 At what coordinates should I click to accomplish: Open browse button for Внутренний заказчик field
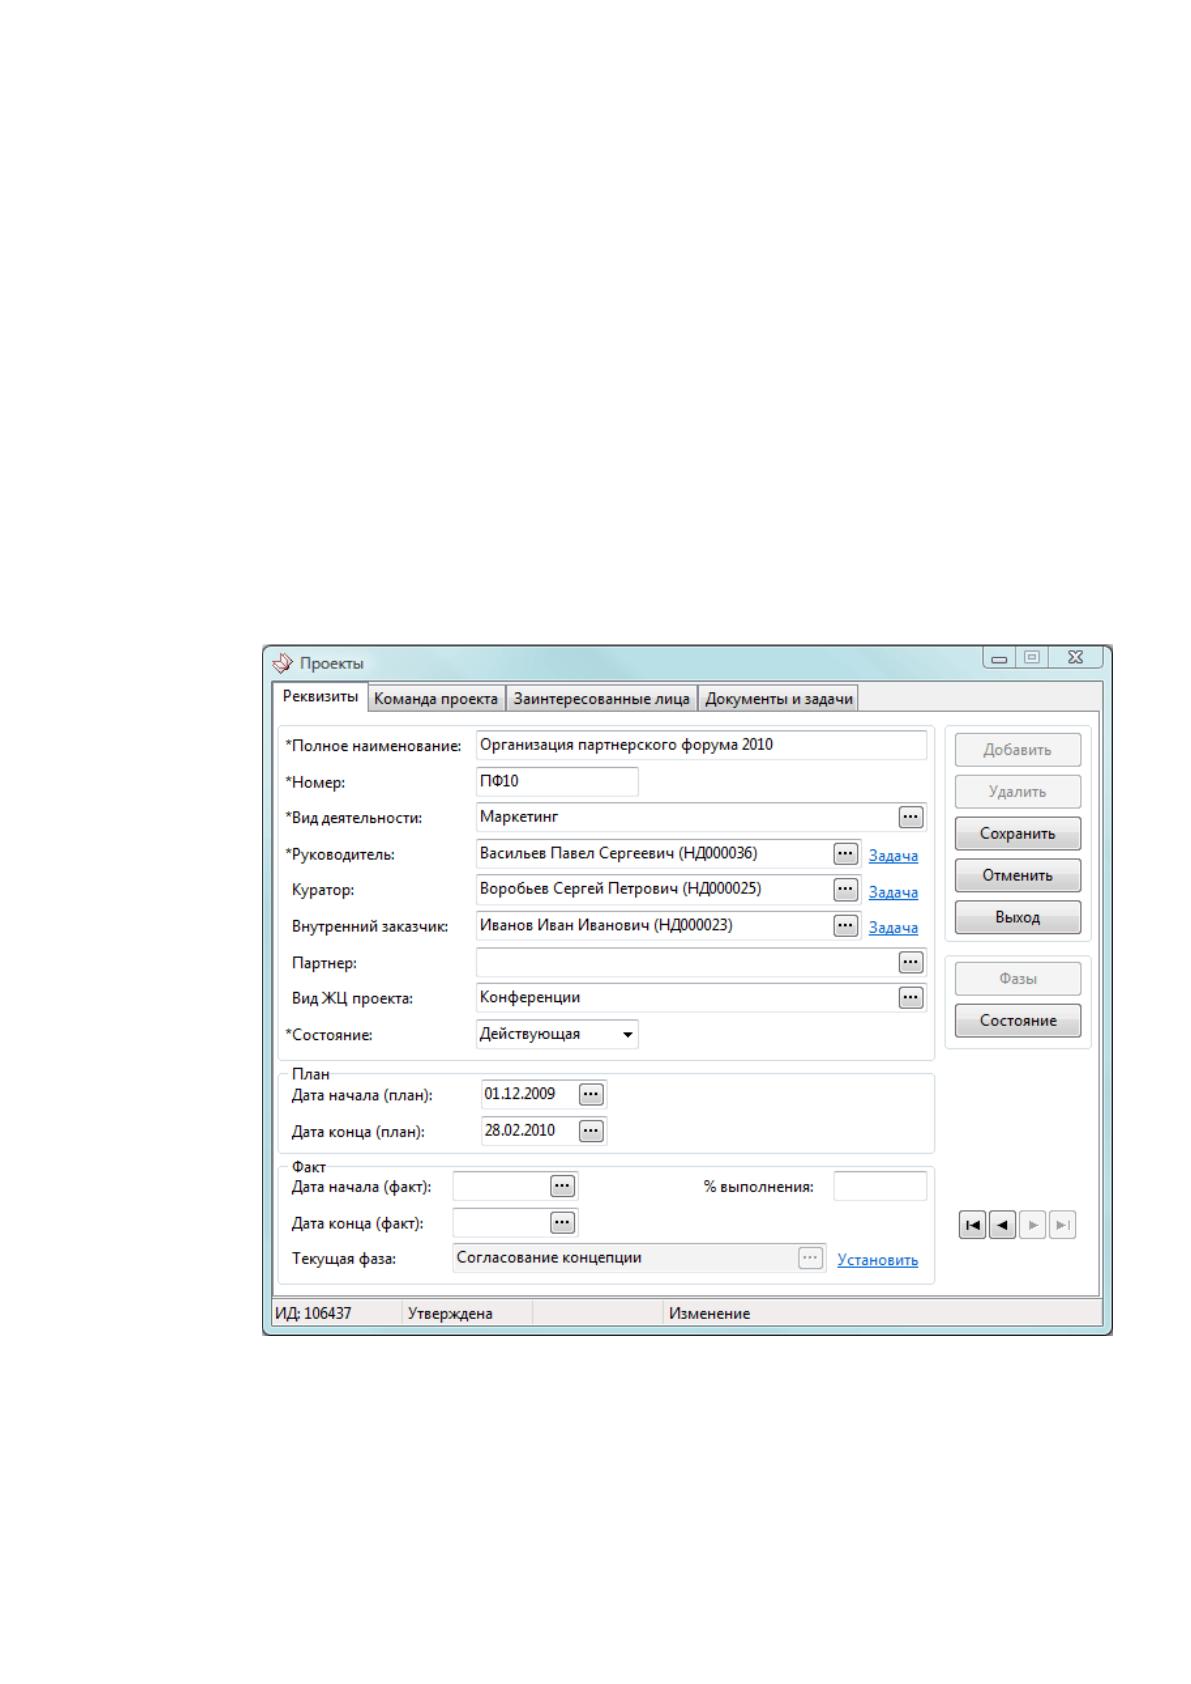846,925
